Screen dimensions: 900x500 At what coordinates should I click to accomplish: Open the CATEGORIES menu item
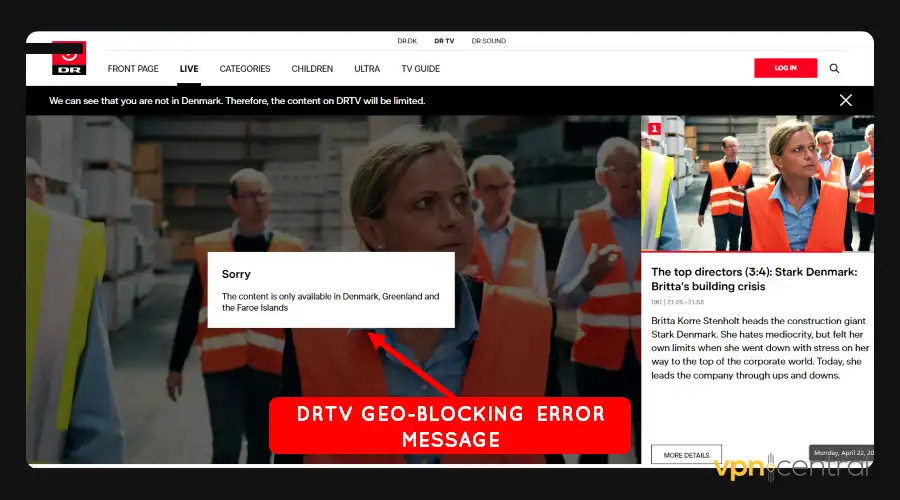(245, 69)
